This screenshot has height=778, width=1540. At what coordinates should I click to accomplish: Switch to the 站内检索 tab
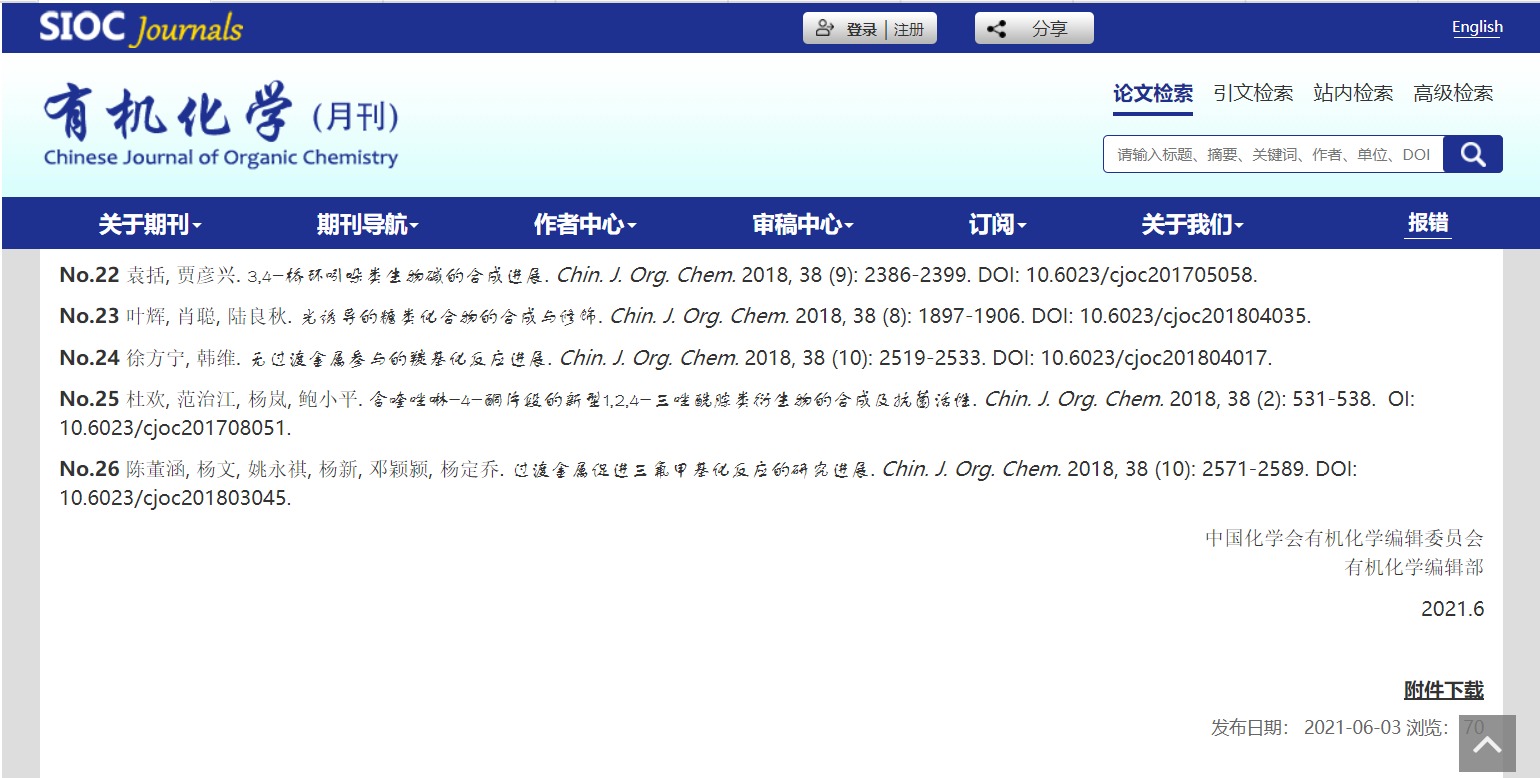[x=1352, y=94]
